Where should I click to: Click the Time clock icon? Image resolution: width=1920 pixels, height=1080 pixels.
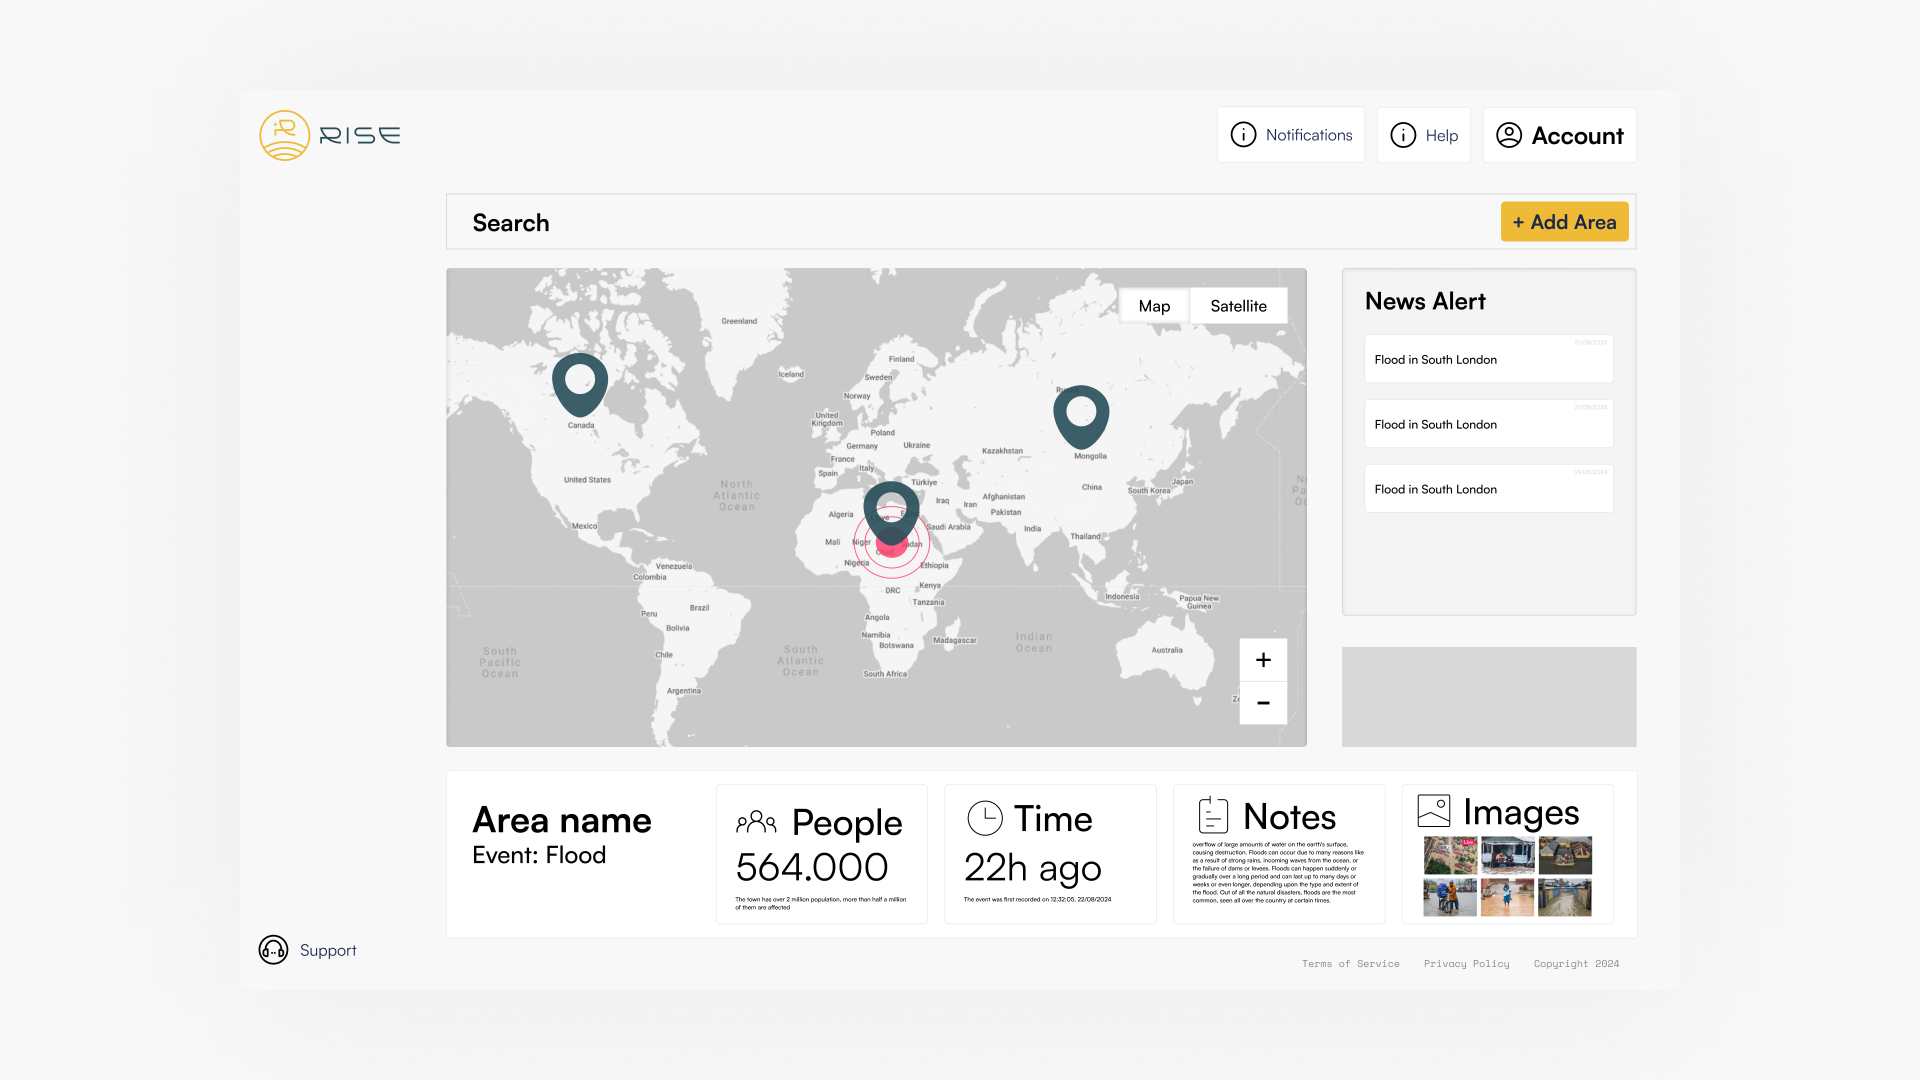click(x=985, y=818)
